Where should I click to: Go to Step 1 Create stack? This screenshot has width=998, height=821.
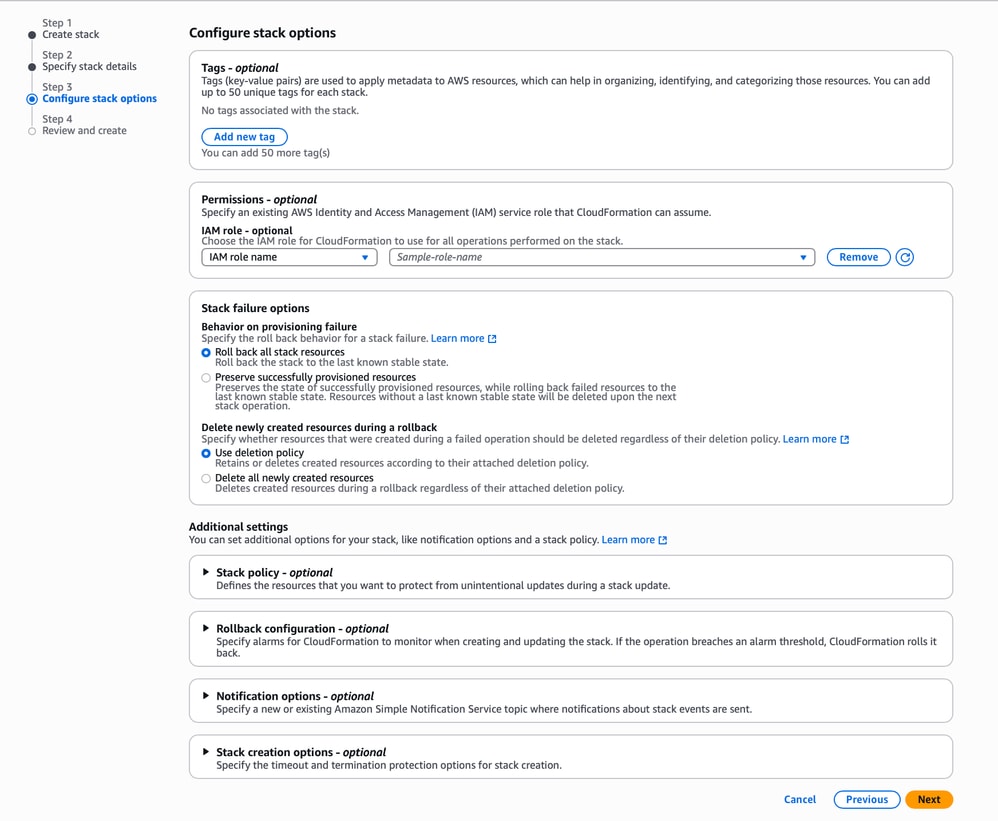(x=70, y=34)
